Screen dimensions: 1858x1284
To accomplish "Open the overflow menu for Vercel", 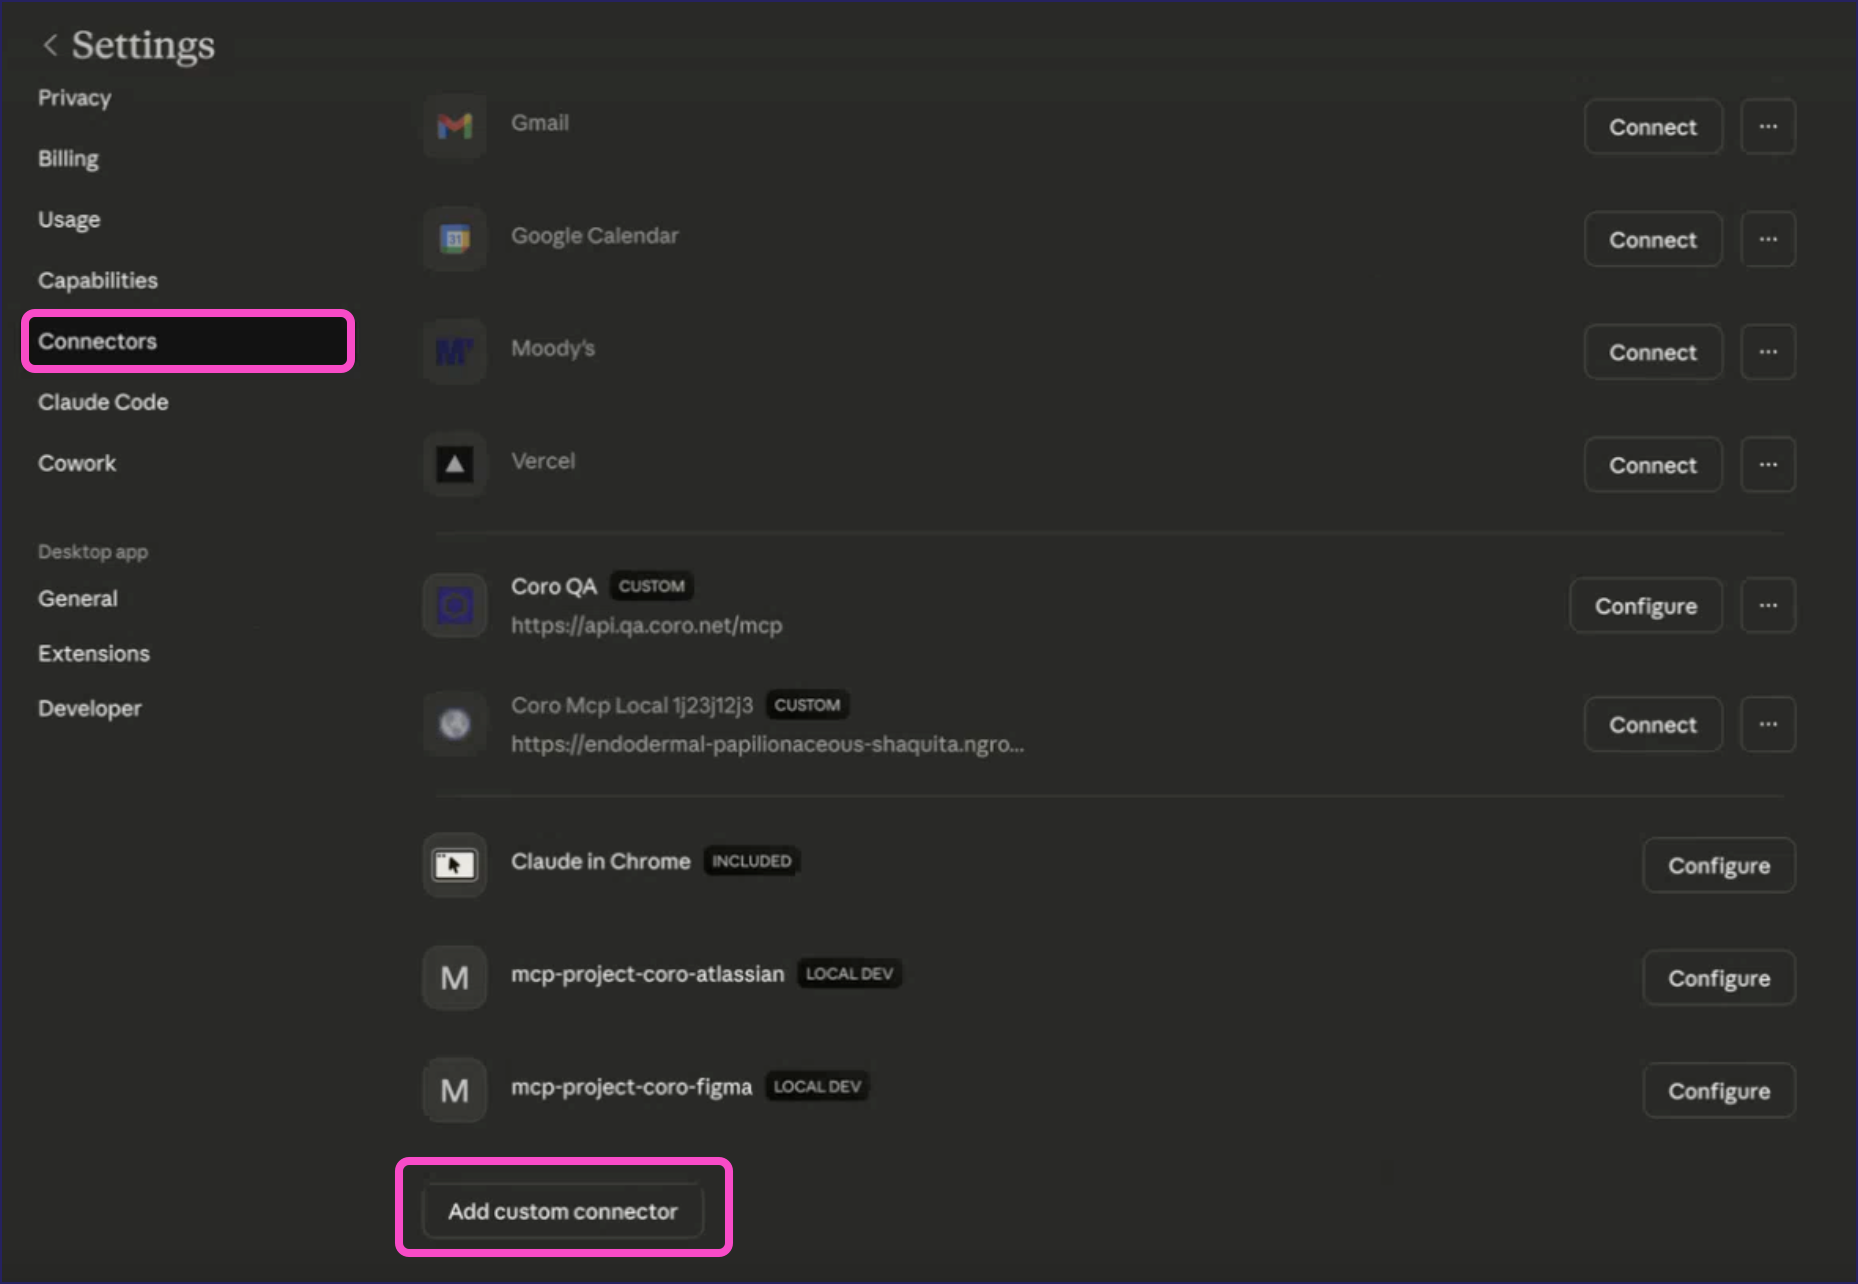I will click(x=1767, y=464).
